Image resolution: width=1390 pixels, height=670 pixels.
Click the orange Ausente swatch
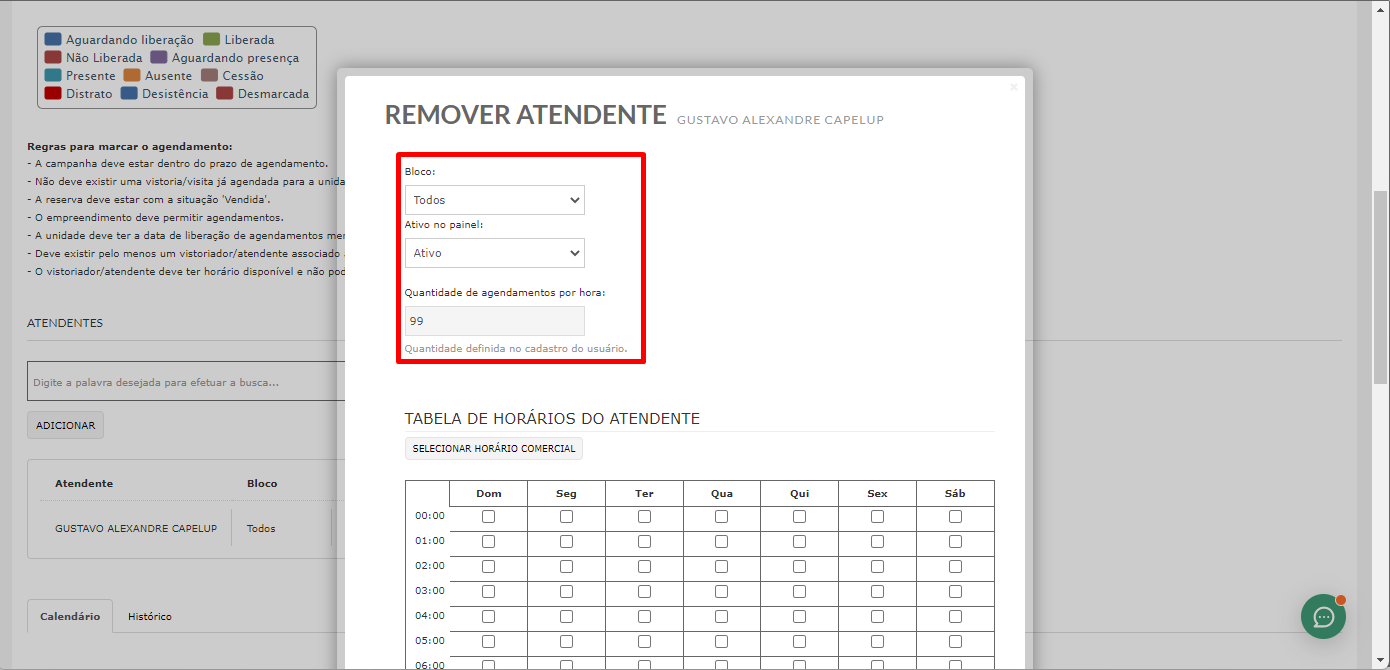click(x=132, y=76)
